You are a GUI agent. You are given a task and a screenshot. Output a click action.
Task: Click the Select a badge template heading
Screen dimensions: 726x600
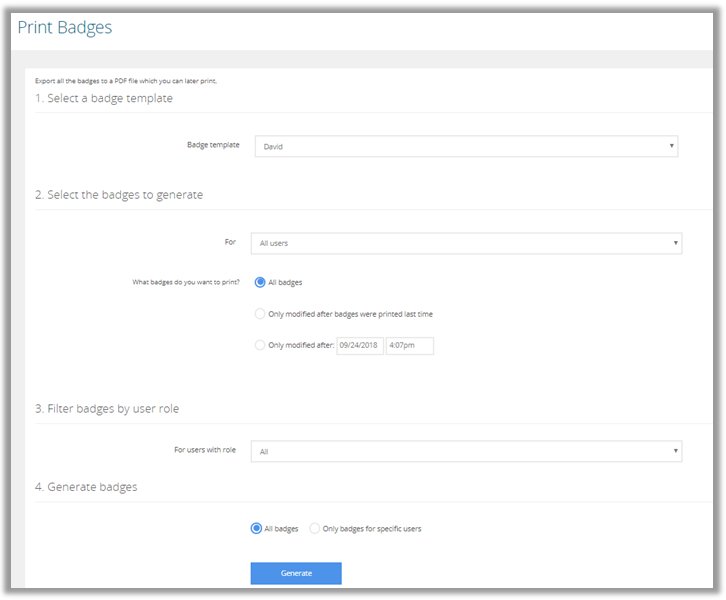pos(104,98)
